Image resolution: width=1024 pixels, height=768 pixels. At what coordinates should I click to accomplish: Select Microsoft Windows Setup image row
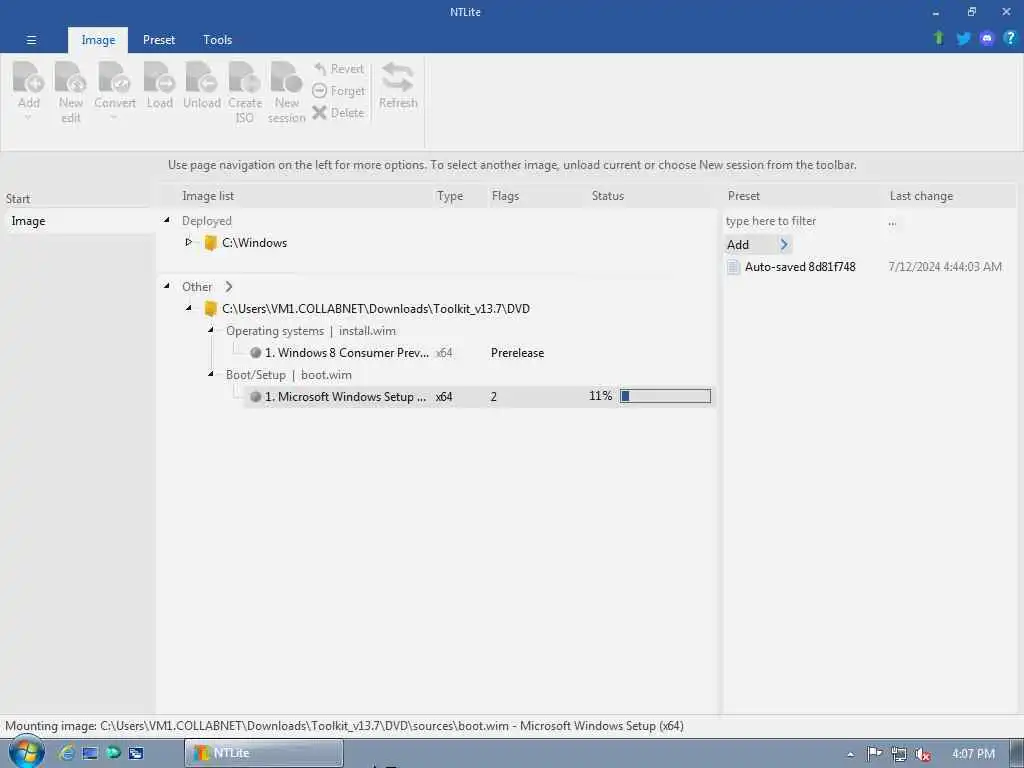(479, 396)
